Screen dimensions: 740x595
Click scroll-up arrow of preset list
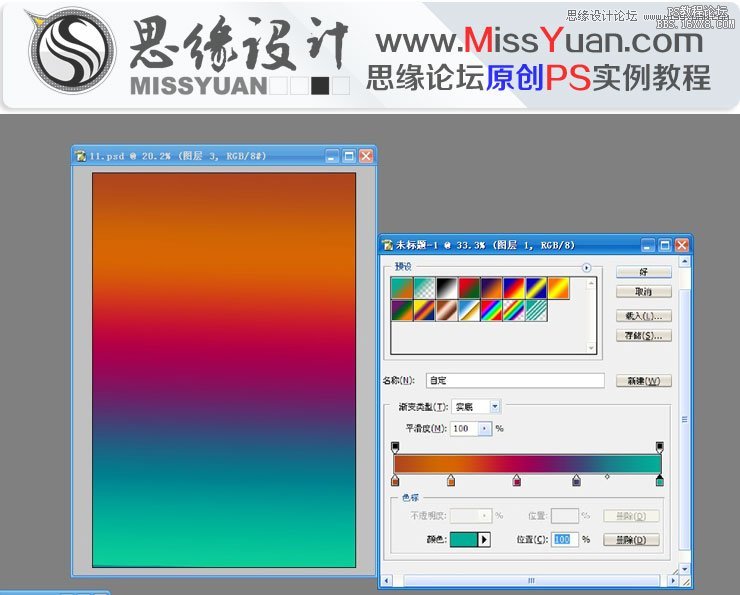[591, 284]
